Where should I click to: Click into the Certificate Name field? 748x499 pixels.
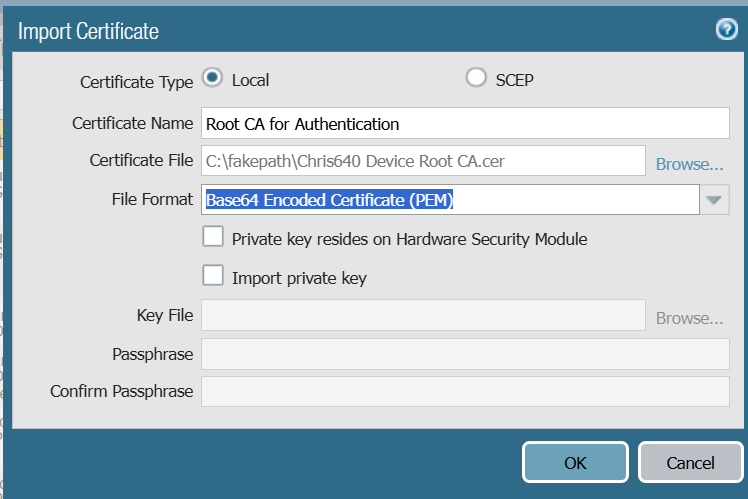[465, 124]
